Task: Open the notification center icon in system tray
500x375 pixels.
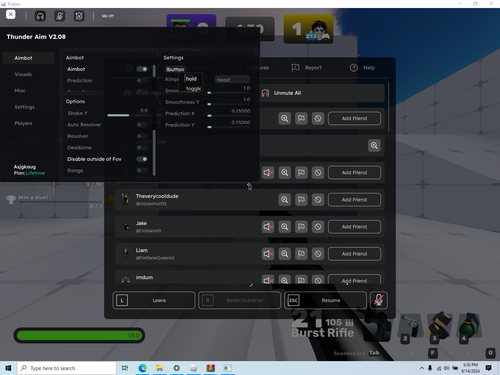Action: click(488, 368)
